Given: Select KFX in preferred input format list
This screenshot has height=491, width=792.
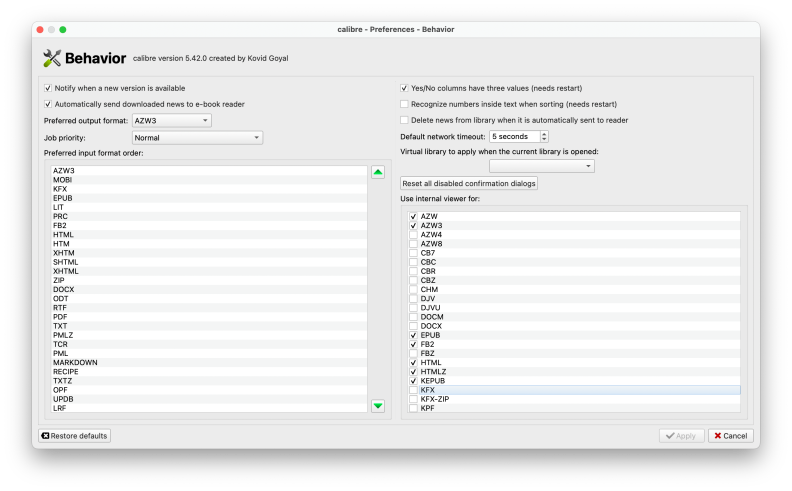Looking at the screenshot, I should pyautogui.click(x=209, y=189).
